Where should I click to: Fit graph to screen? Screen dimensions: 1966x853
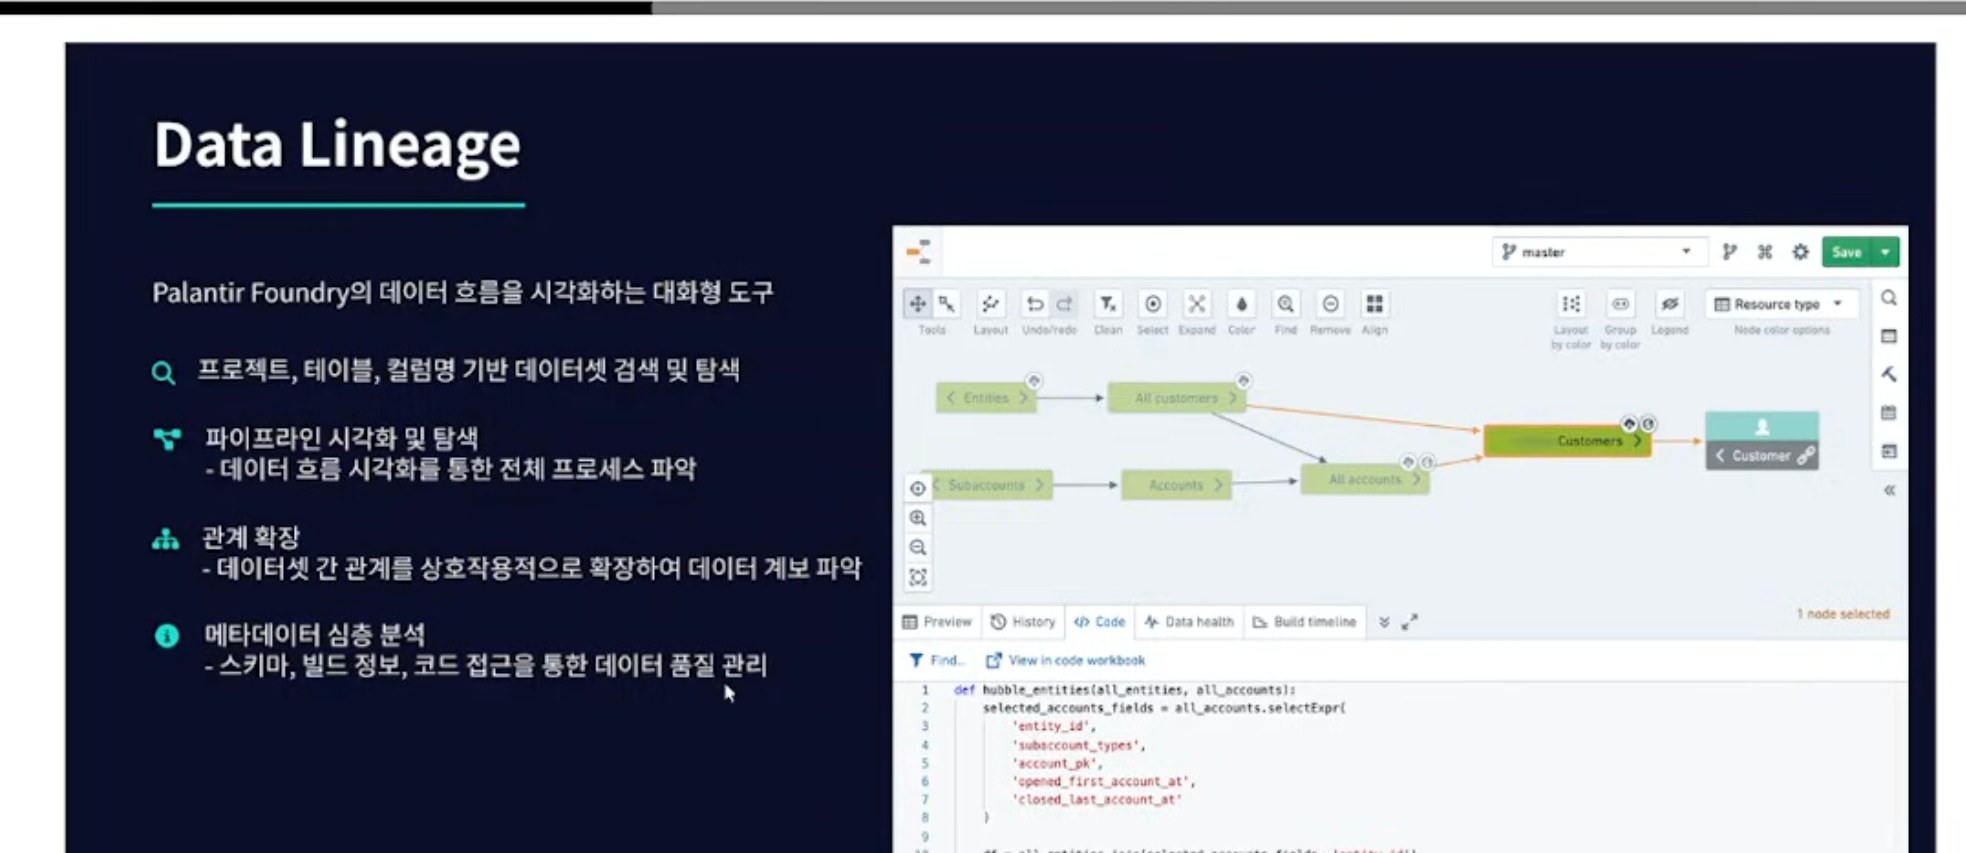point(918,578)
